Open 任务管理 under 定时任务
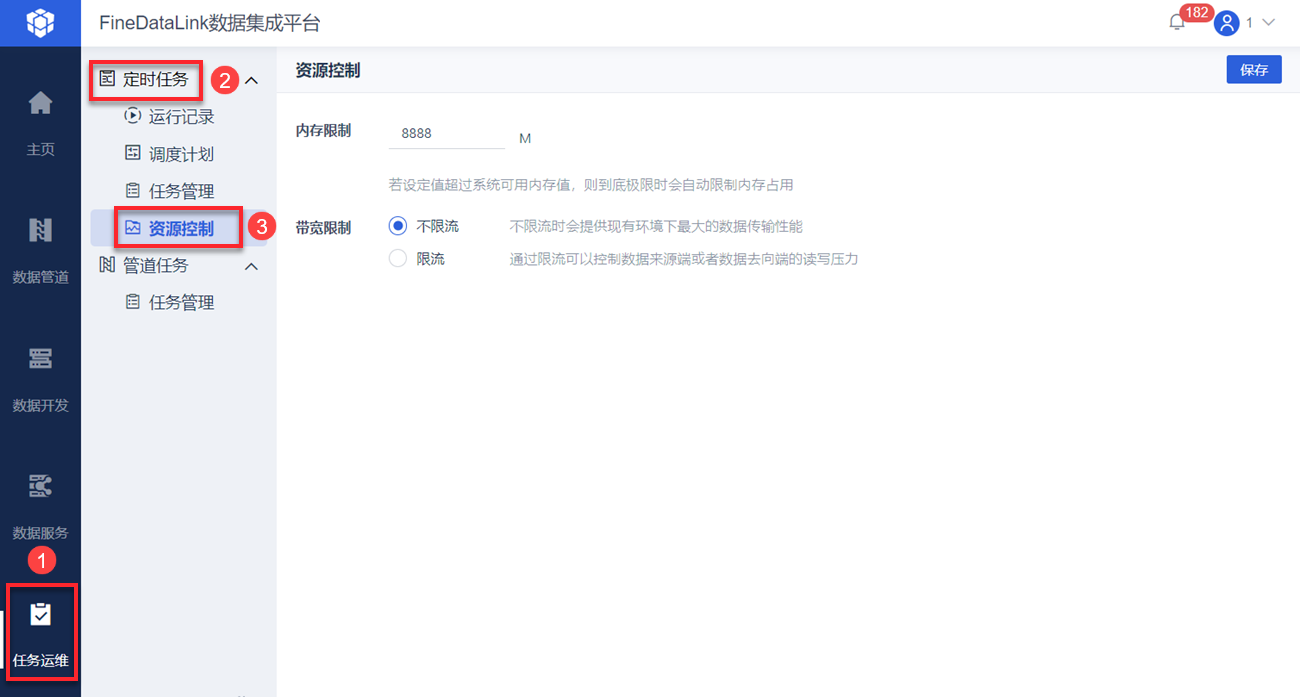The image size is (1300, 697). click(x=184, y=190)
